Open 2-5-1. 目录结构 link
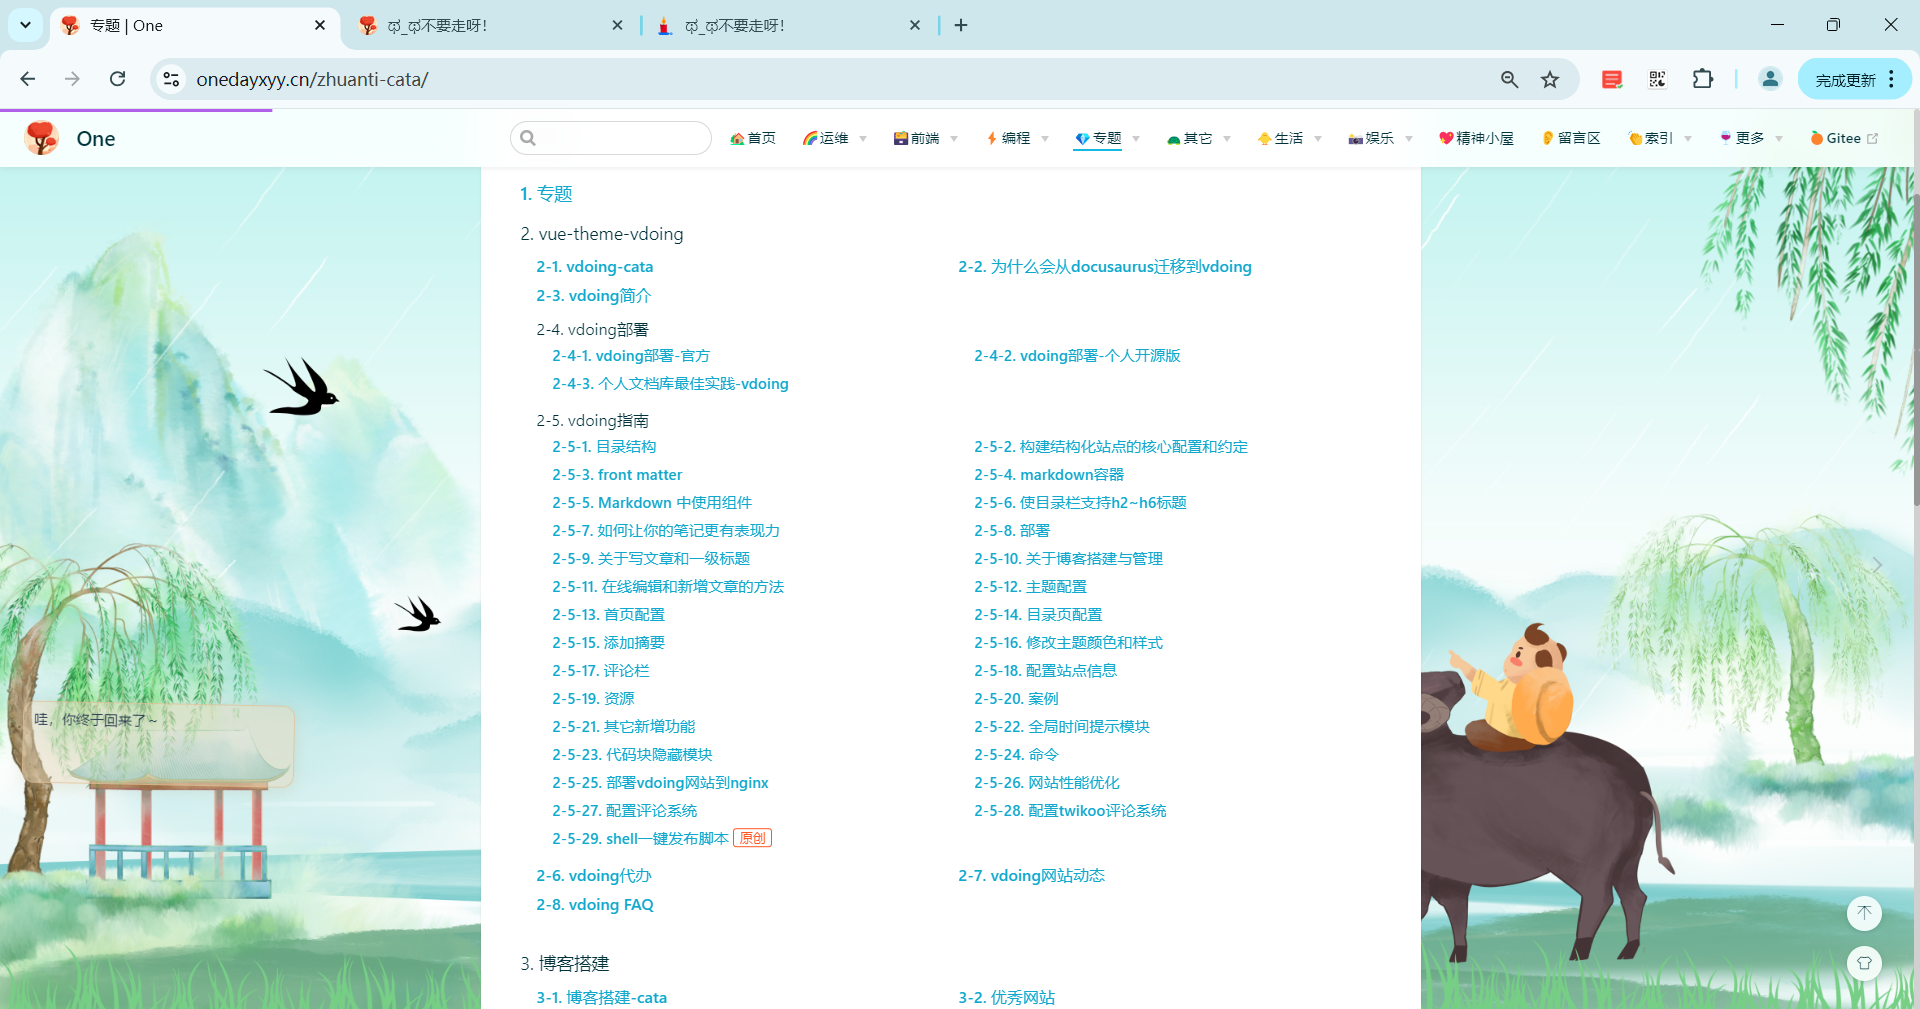Screen dimensions: 1920x1009 pos(604,447)
